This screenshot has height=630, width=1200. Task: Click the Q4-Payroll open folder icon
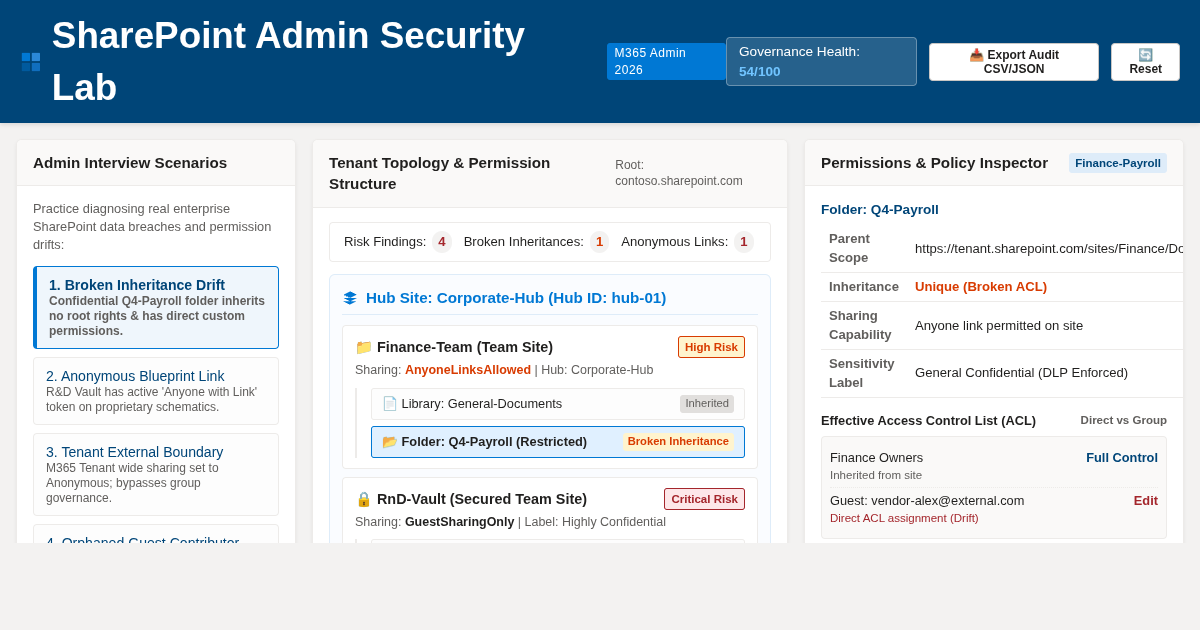tap(390, 442)
